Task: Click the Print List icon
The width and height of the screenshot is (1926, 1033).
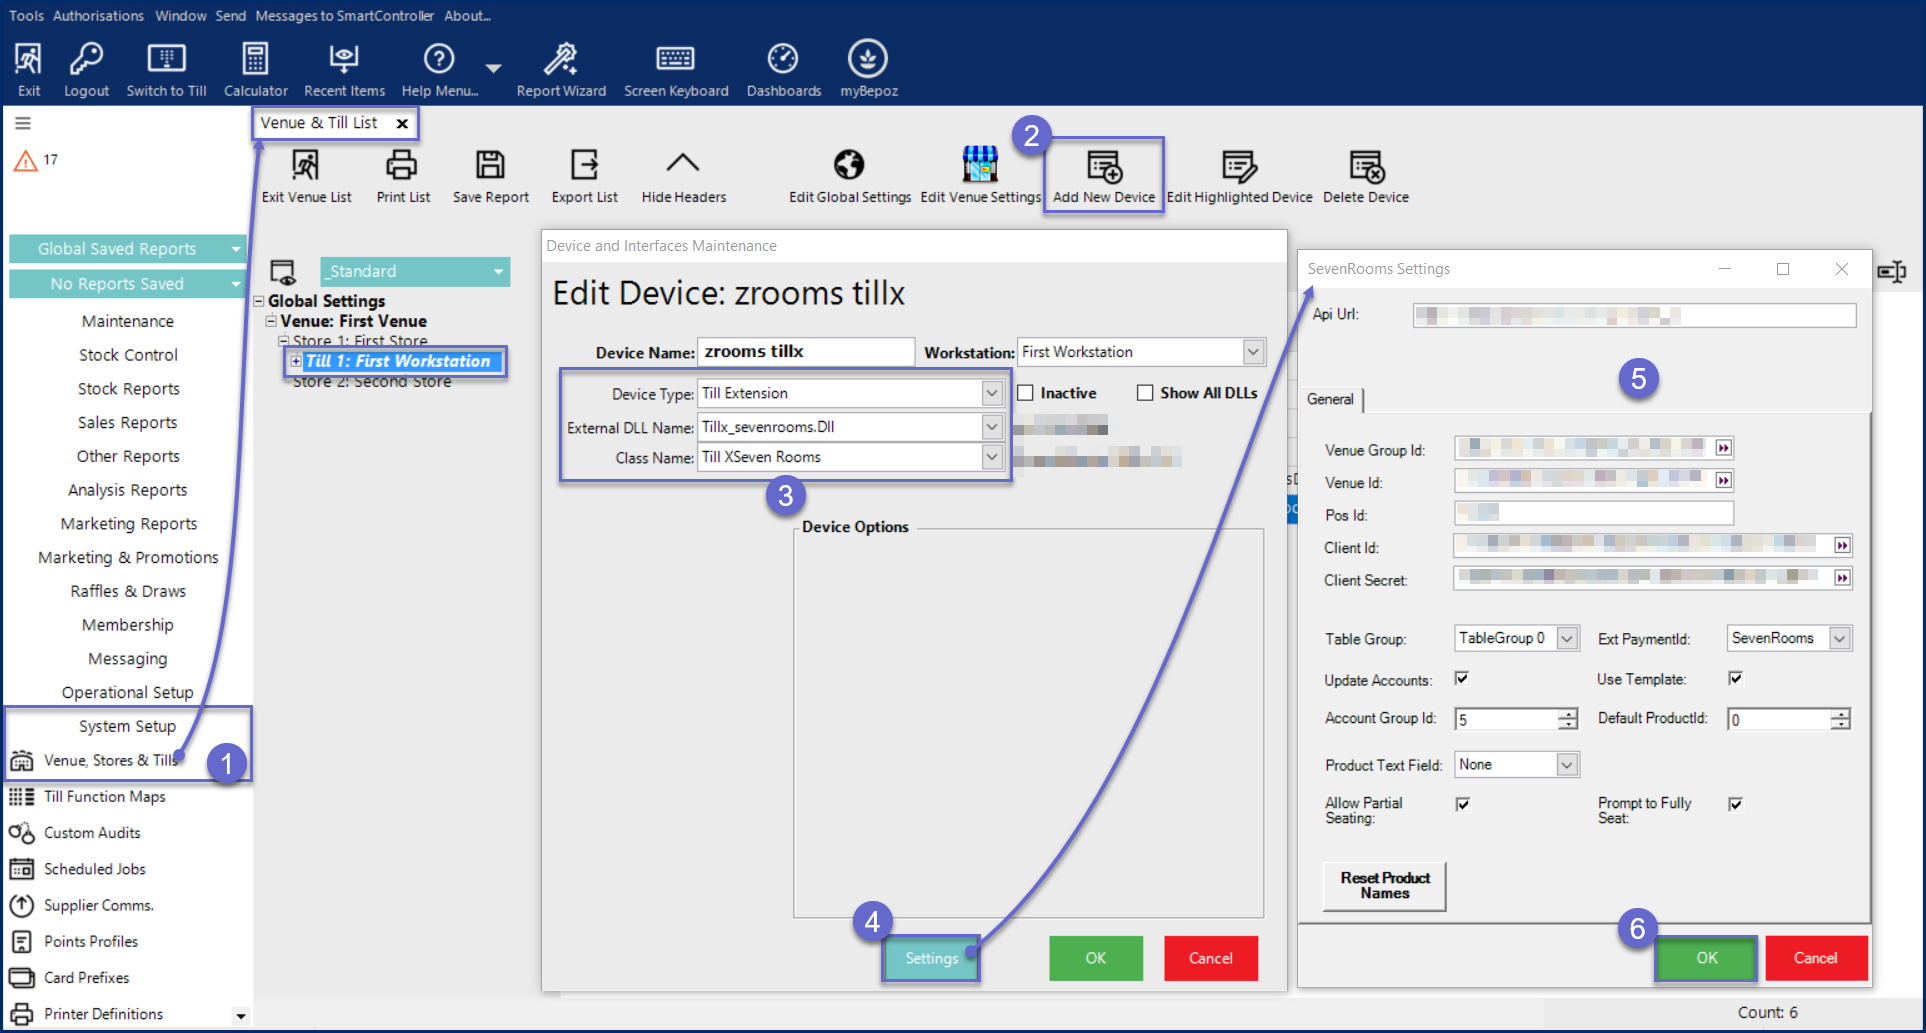Action: (x=402, y=164)
